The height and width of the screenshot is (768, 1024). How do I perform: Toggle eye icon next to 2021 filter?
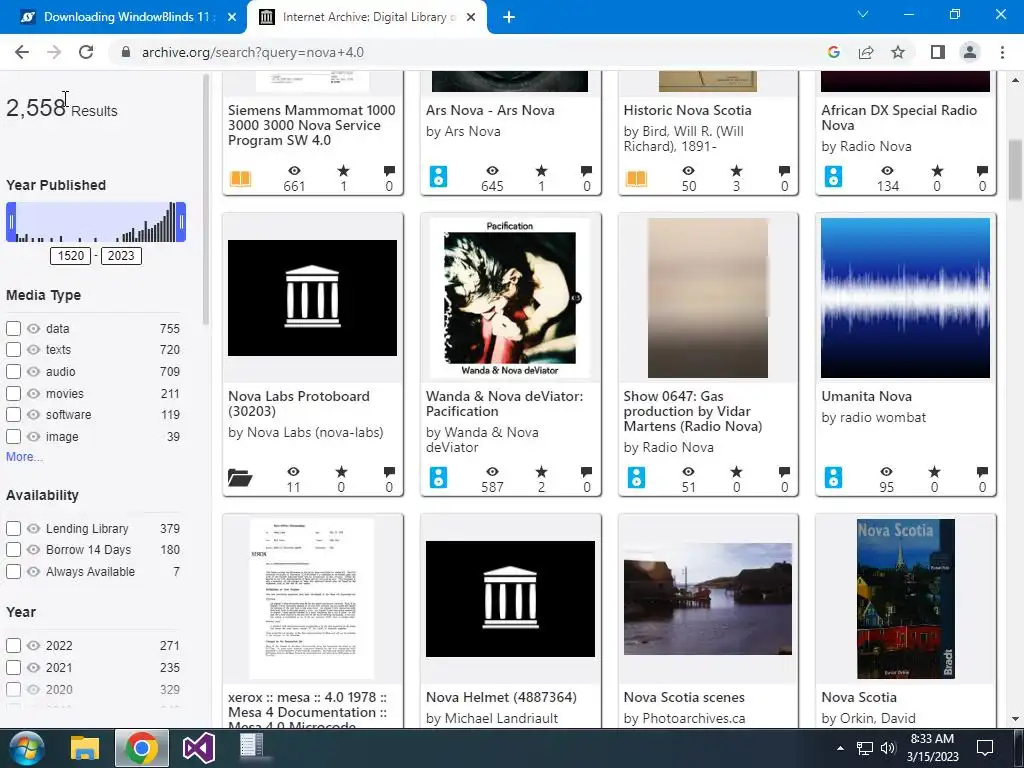(x=33, y=667)
